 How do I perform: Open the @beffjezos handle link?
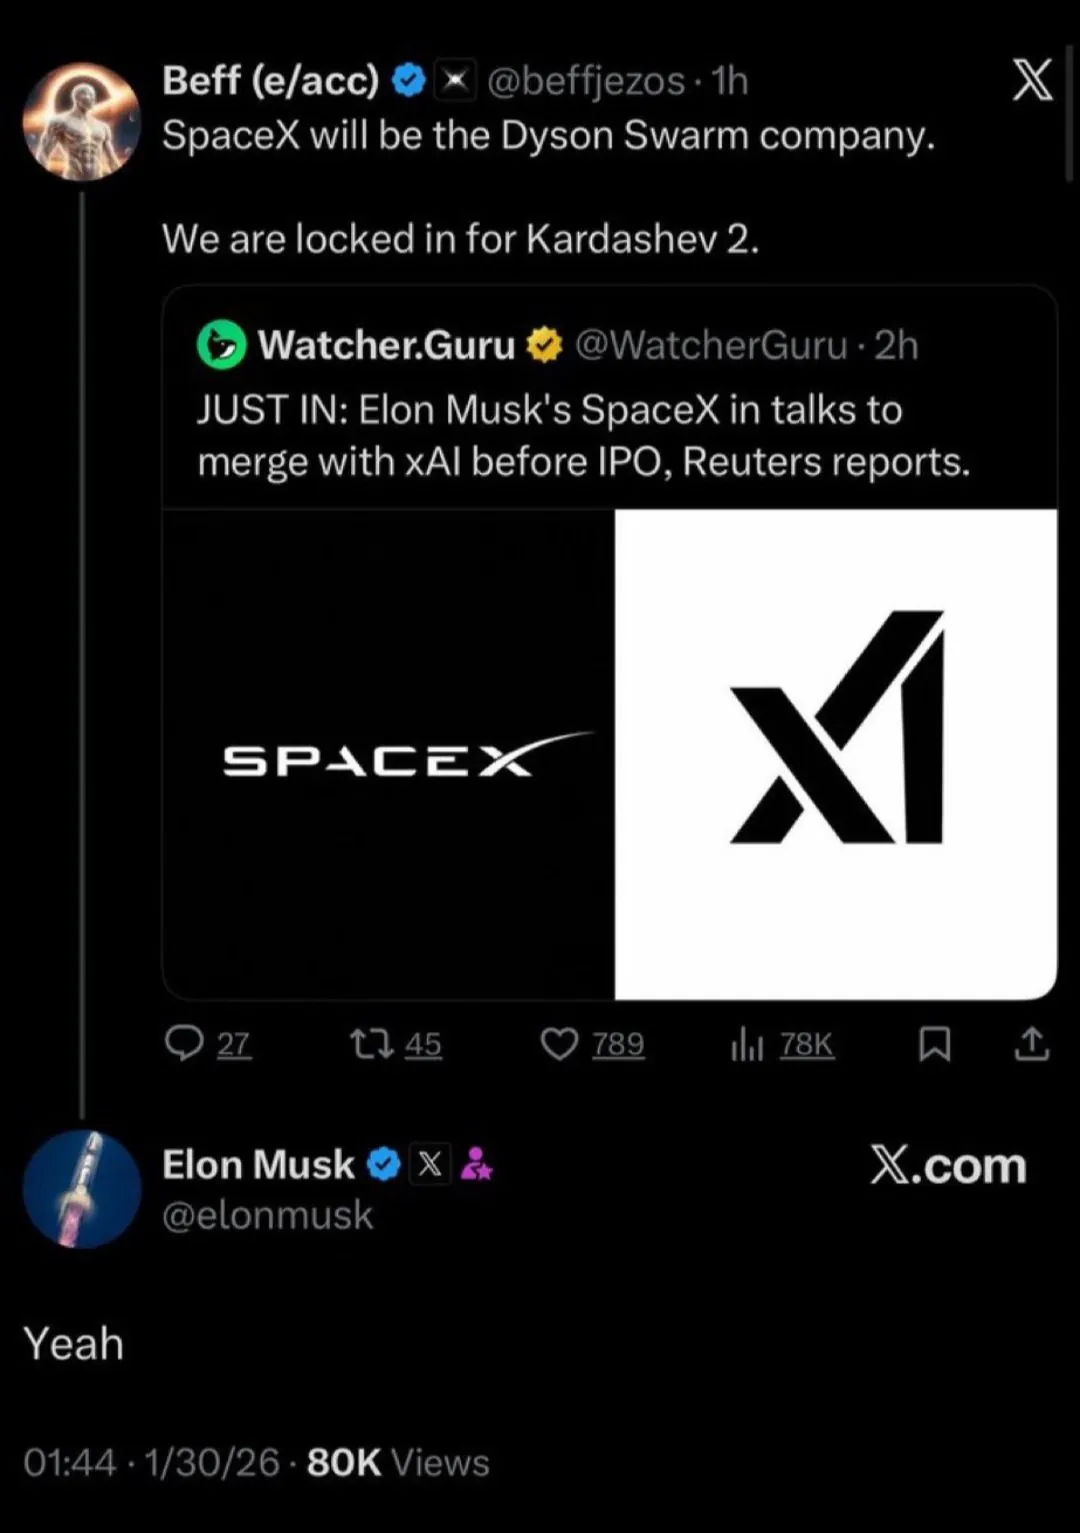pyautogui.click(x=585, y=80)
